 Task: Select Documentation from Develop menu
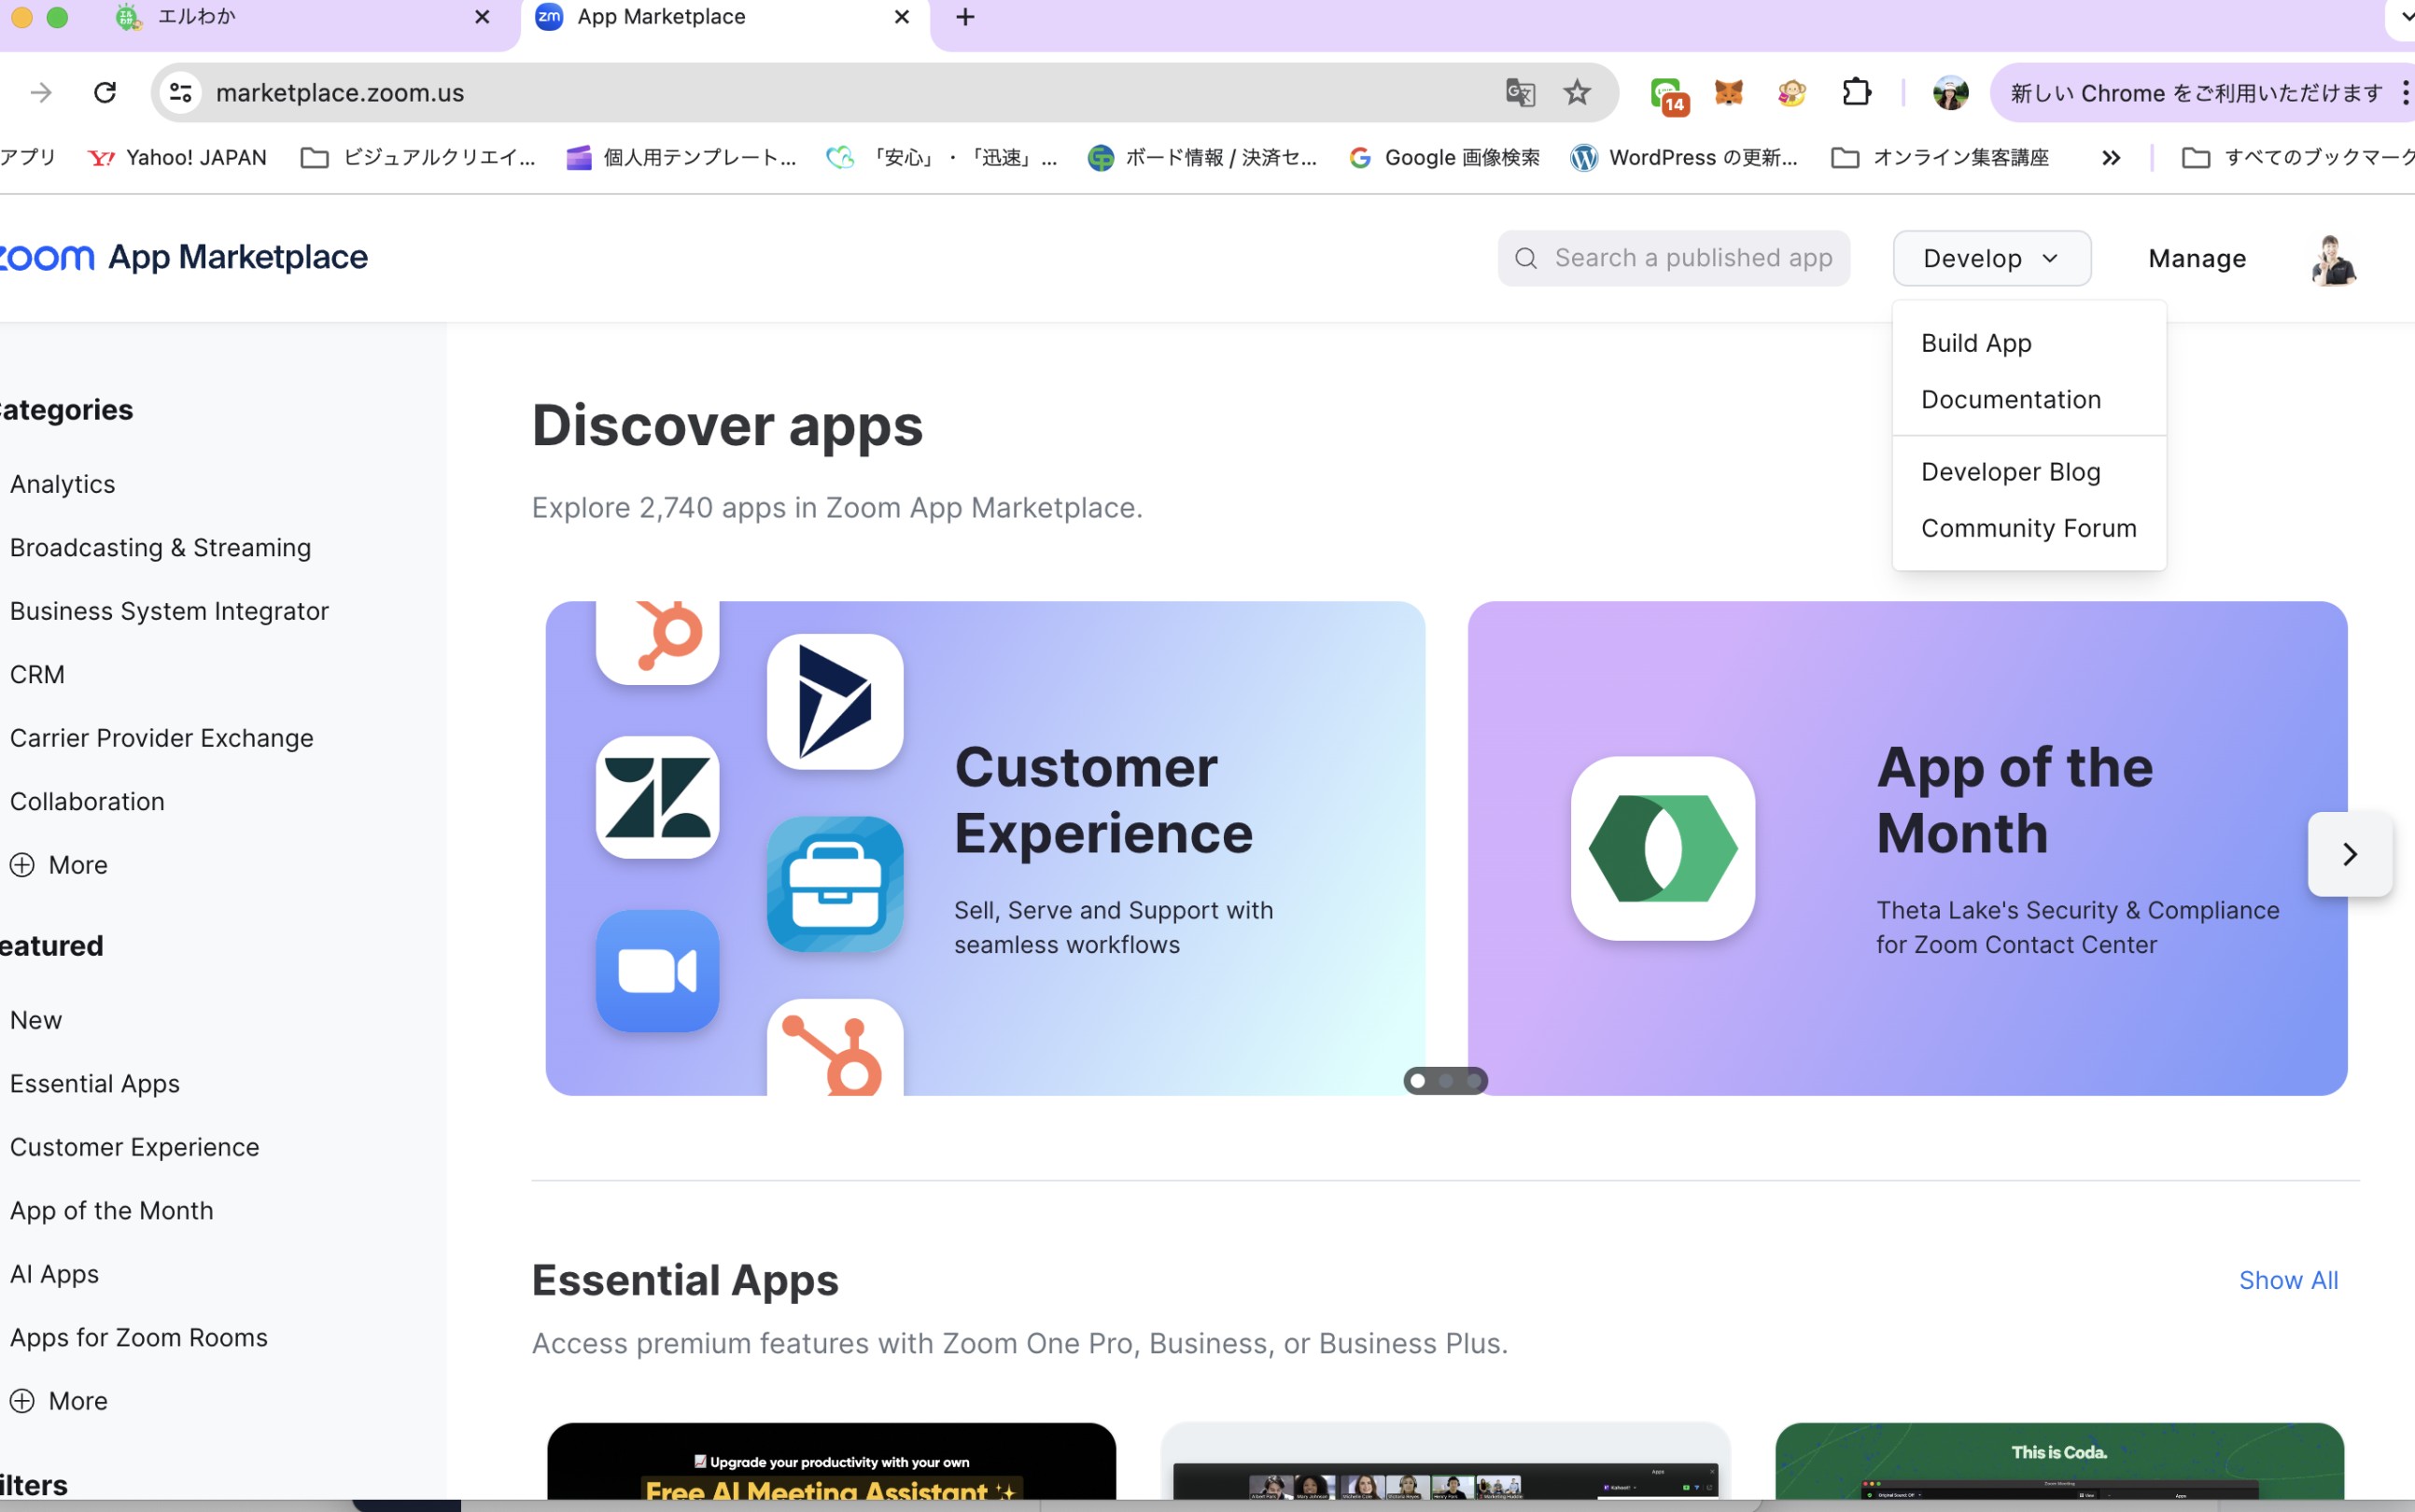pos(2011,400)
